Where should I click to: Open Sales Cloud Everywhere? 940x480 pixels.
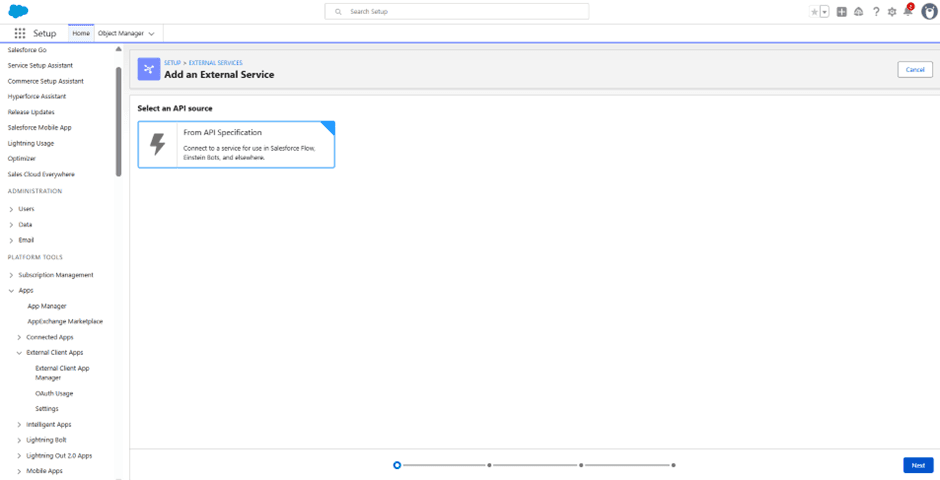coord(41,174)
